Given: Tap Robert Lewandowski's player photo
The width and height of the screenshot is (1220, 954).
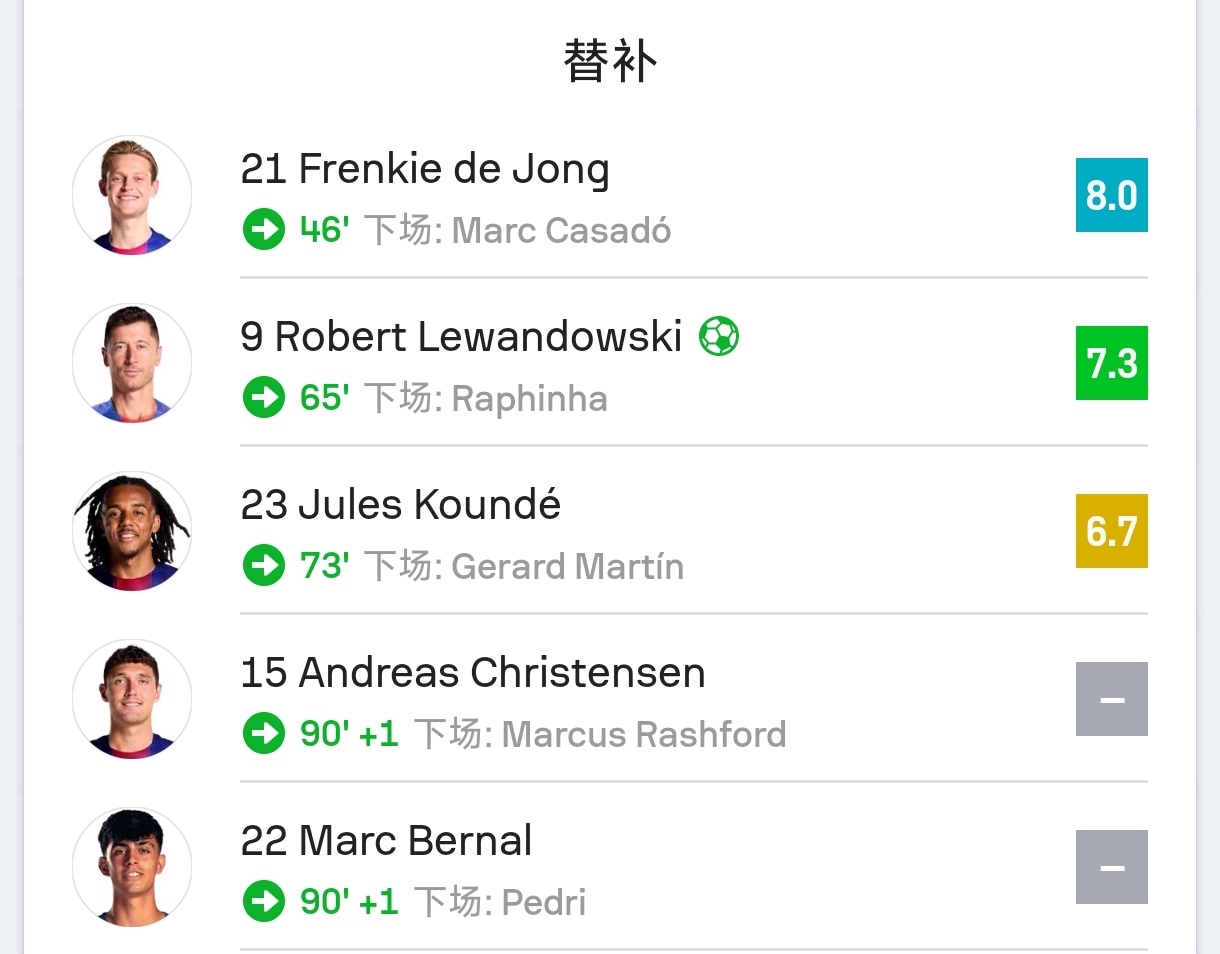Looking at the screenshot, I should point(132,363).
